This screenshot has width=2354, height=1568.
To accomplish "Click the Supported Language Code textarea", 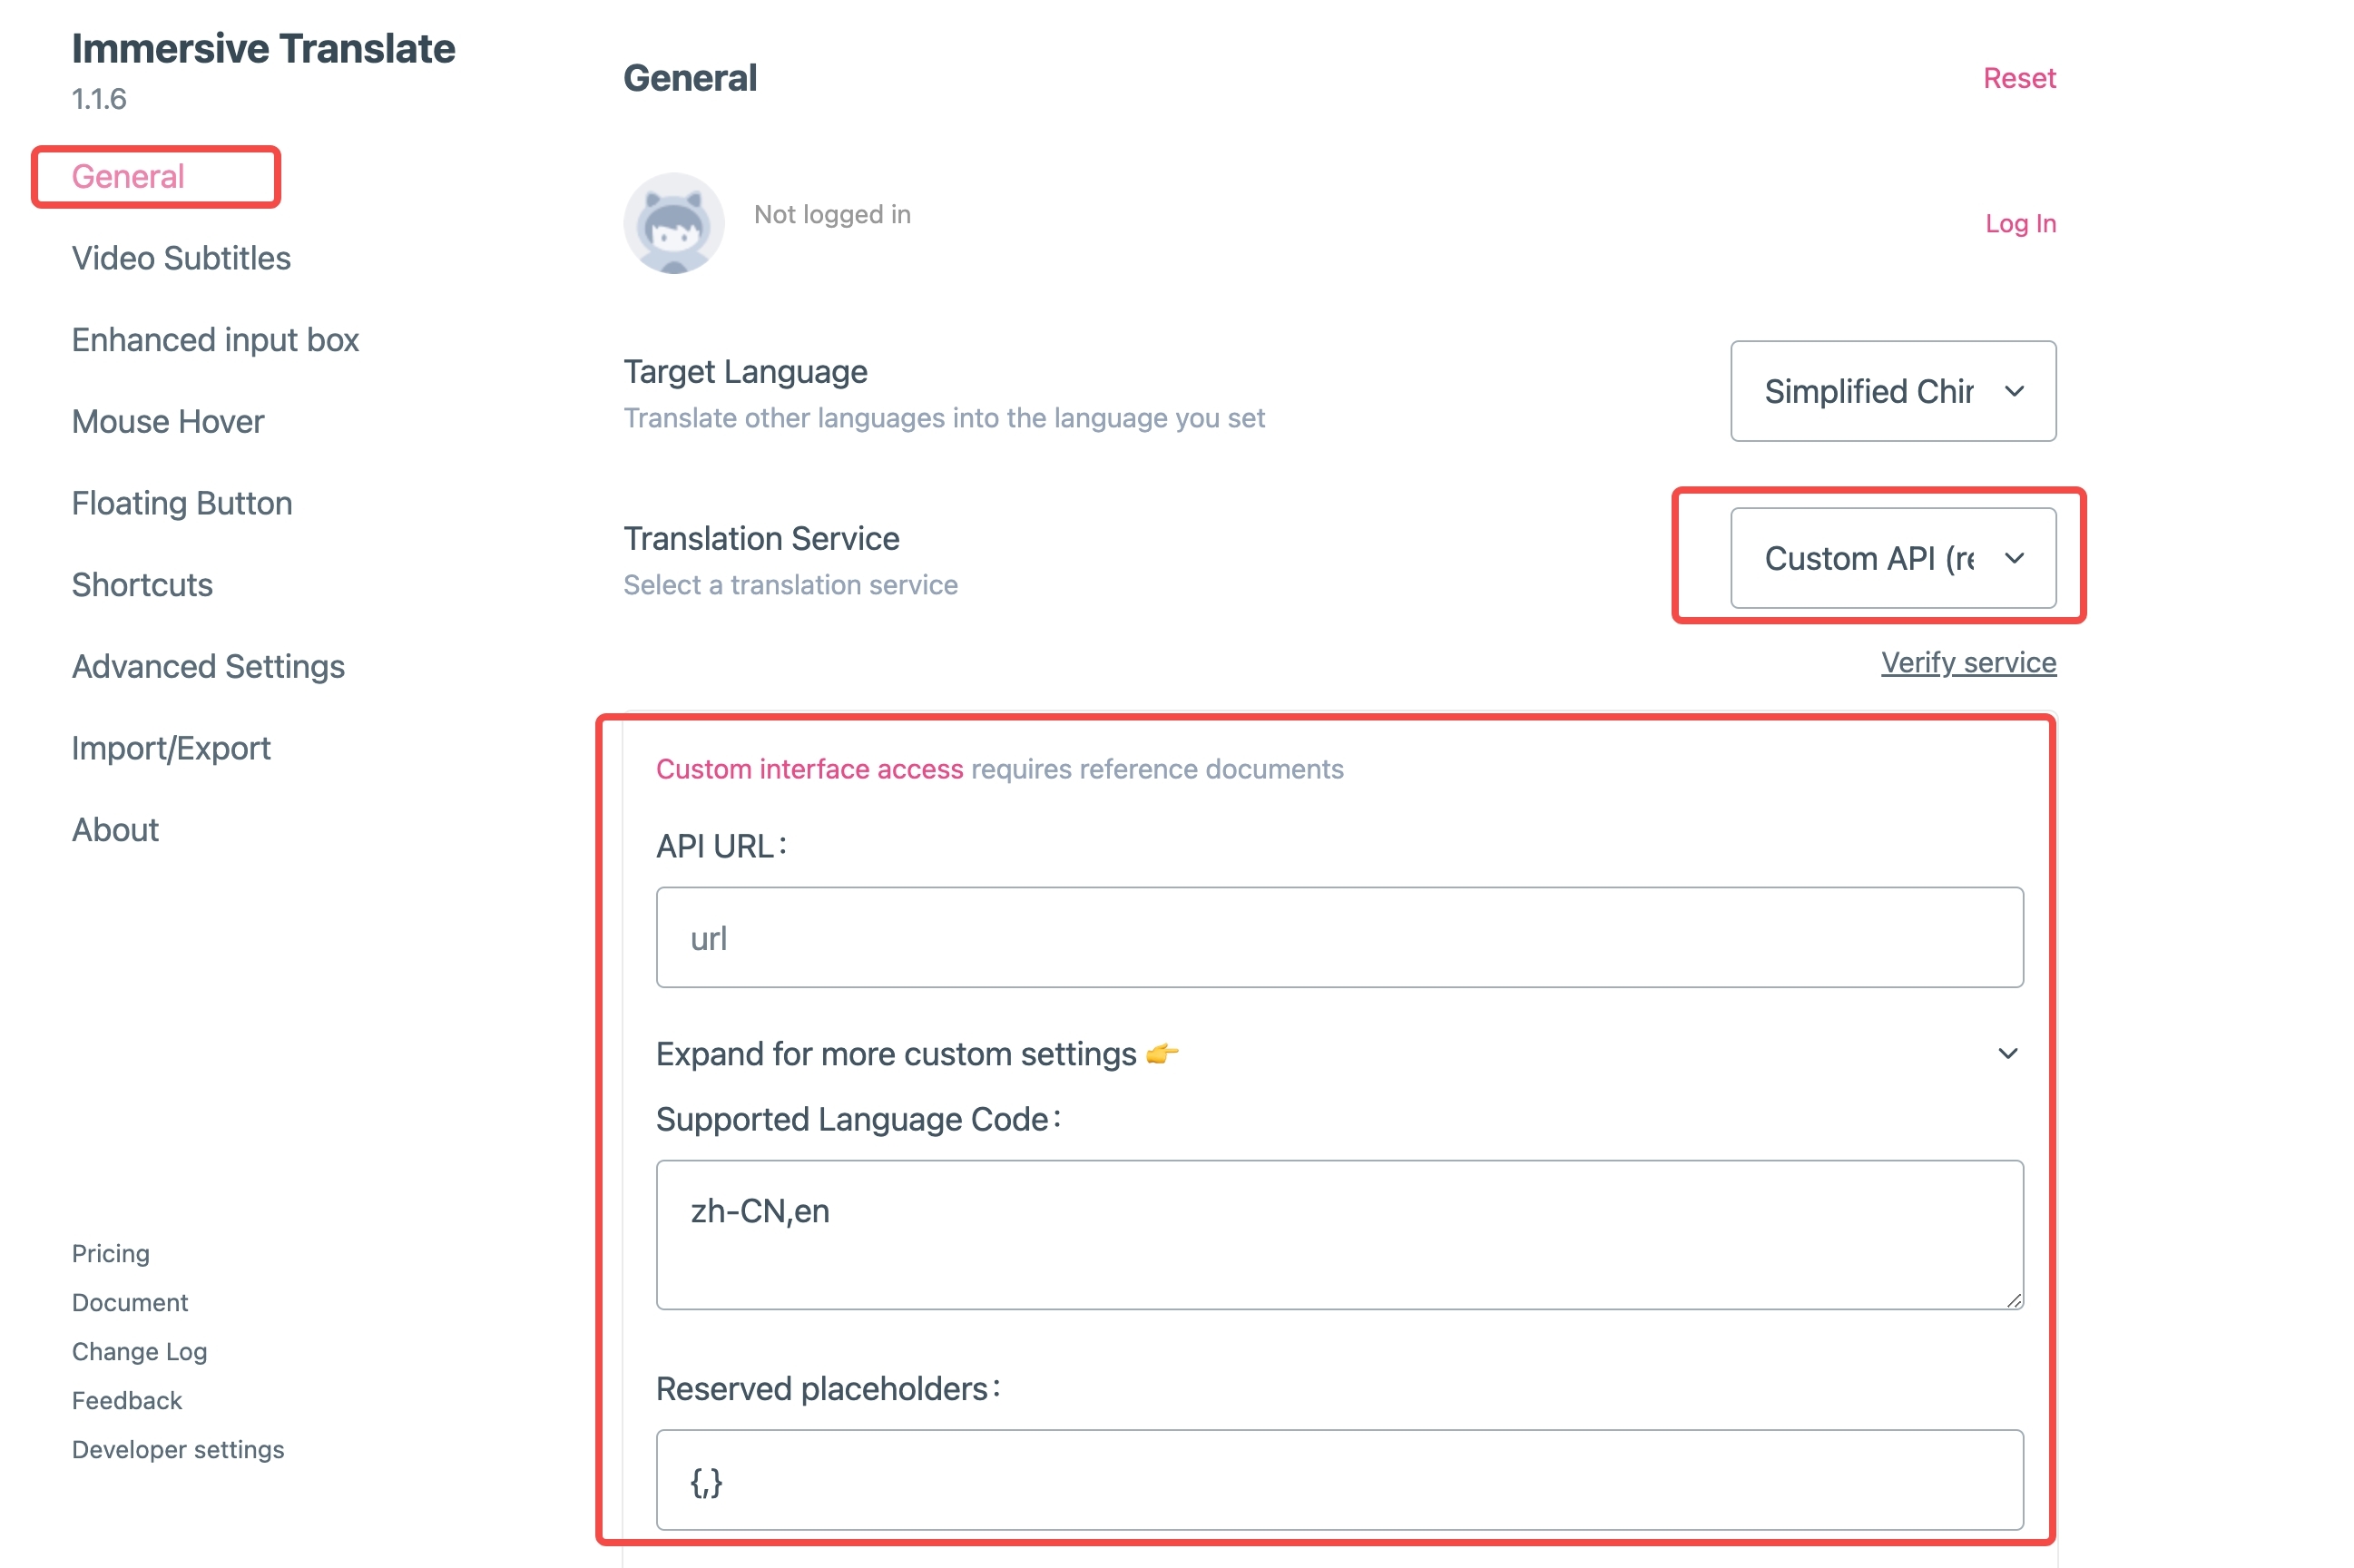I will (1339, 1235).
